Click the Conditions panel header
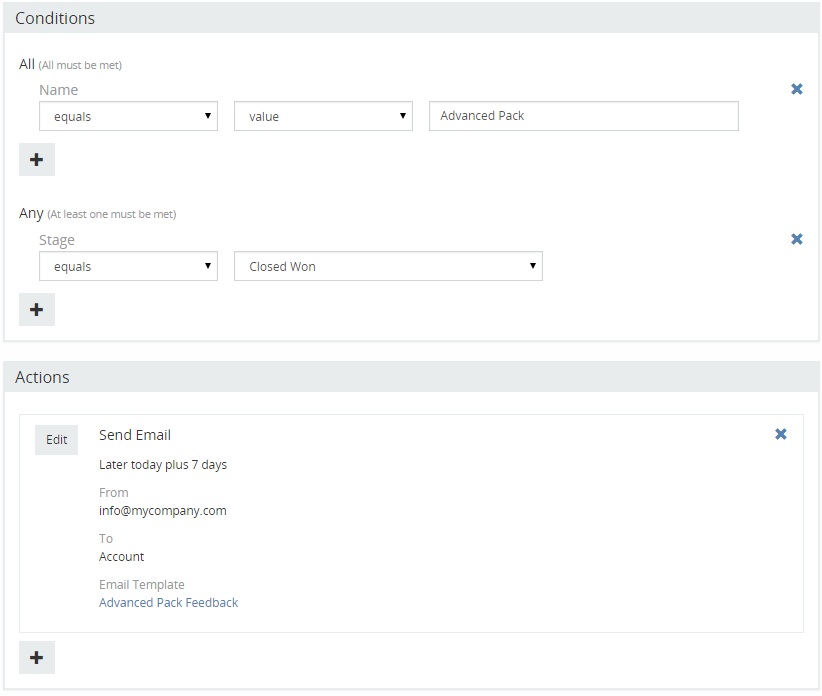The image size is (822, 696). click(x=411, y=18)
